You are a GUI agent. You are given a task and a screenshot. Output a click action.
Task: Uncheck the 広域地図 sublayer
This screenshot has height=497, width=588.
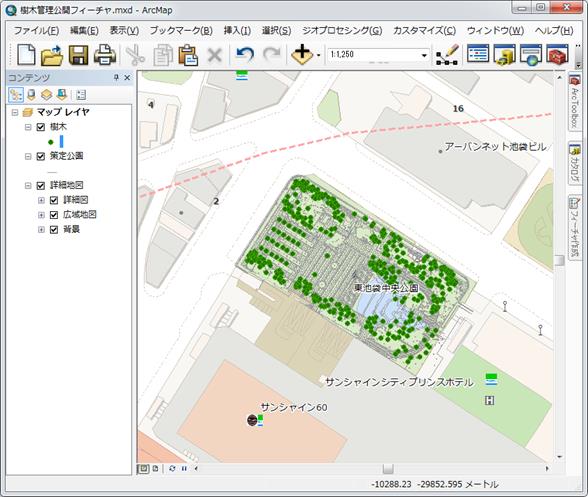coord(54,215)
